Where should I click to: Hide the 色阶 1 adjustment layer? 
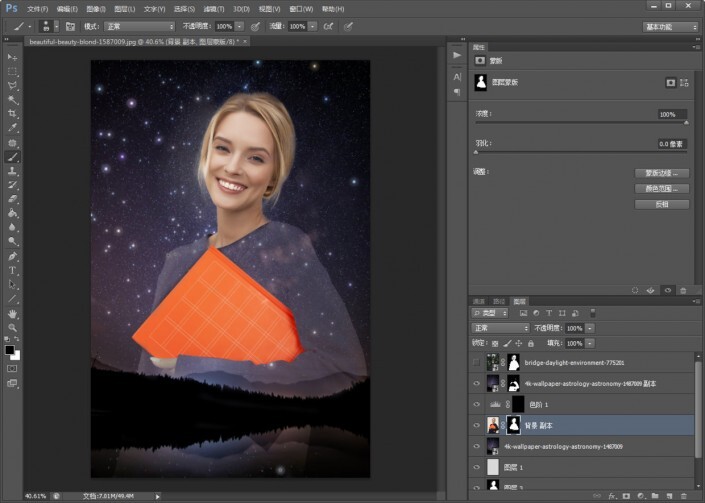click(477, 404)
